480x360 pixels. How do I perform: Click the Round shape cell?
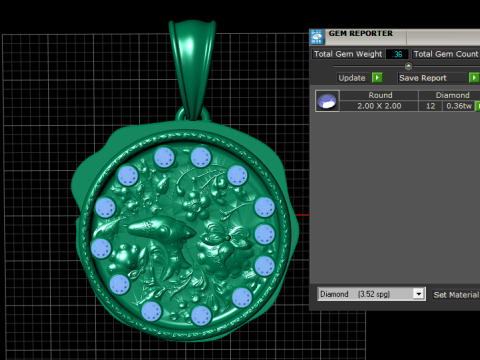(x=379, y=95)
